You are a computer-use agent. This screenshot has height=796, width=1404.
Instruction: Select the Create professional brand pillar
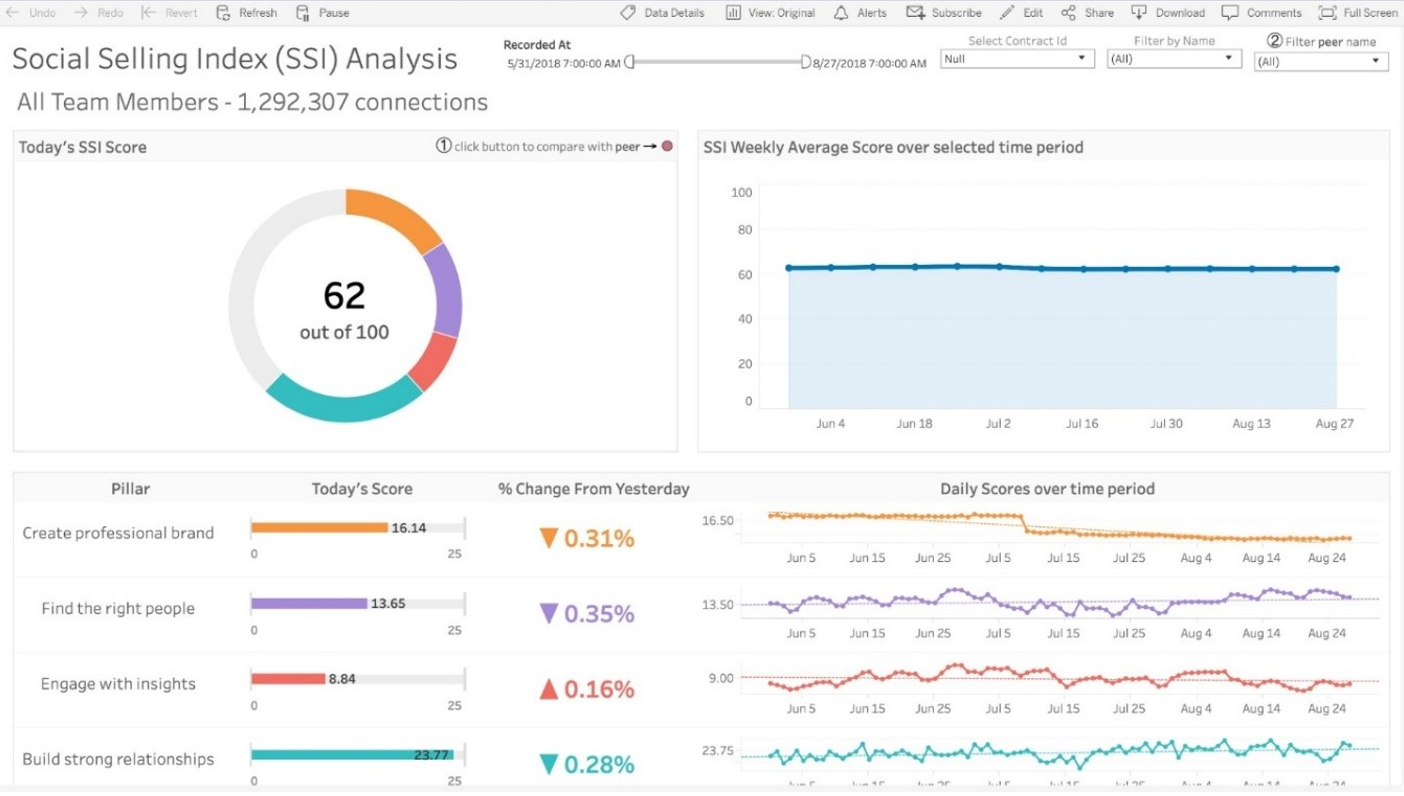(118, 533)
